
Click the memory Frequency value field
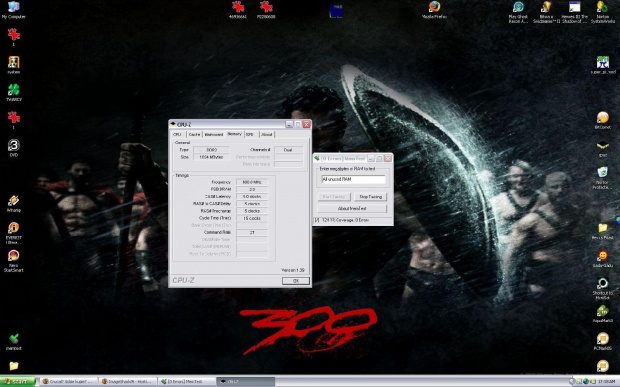click(x=252, y=182)
